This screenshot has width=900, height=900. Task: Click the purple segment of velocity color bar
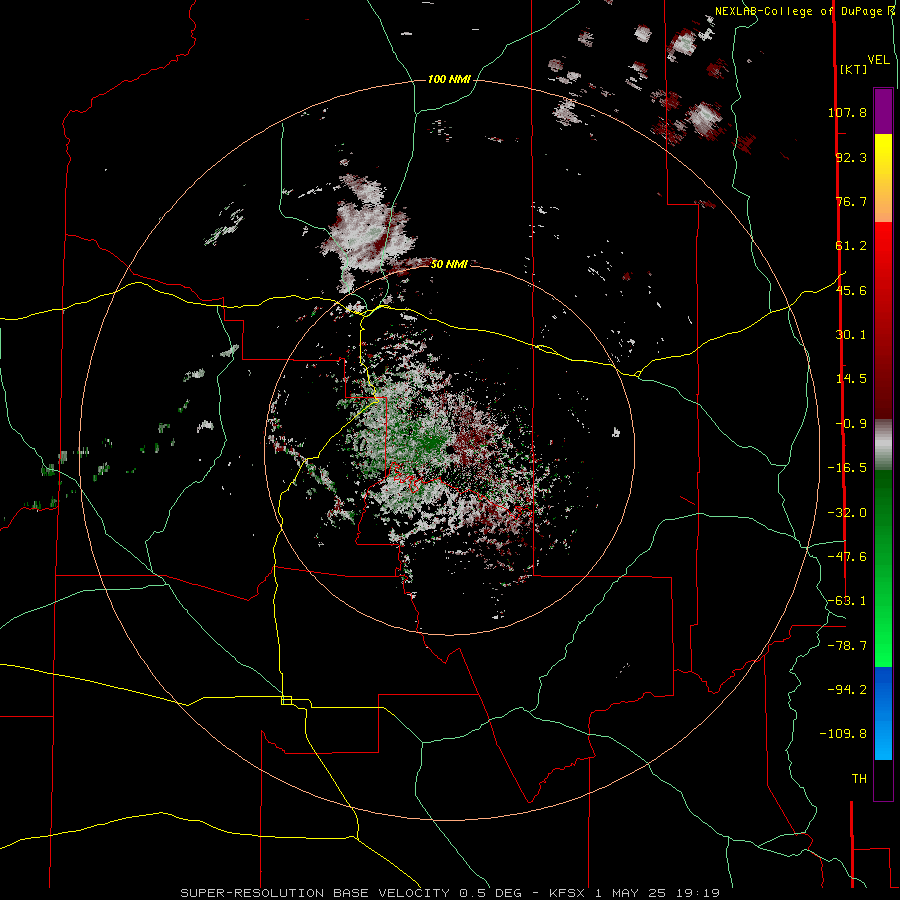point(883,112)
